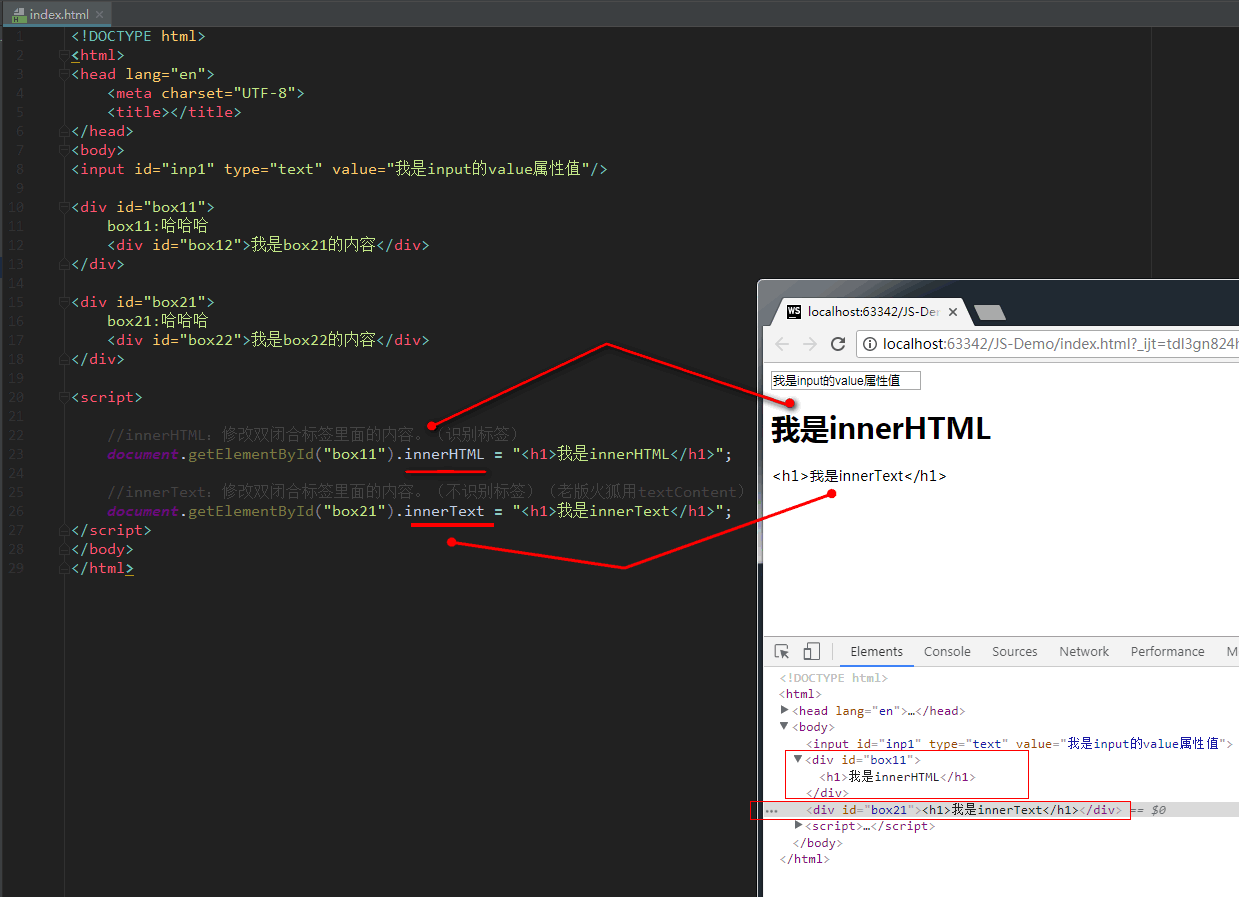The height and width of the screenshot is (897, 1239).
Task: Click the <title></title> code line
Action: tap(174, 112)
